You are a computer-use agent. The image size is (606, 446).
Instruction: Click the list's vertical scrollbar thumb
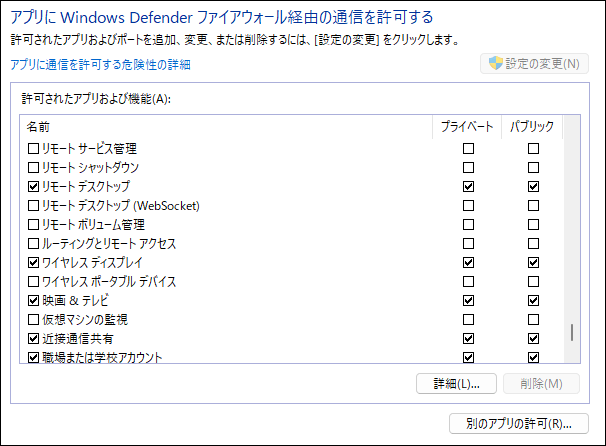pos(572,332)
